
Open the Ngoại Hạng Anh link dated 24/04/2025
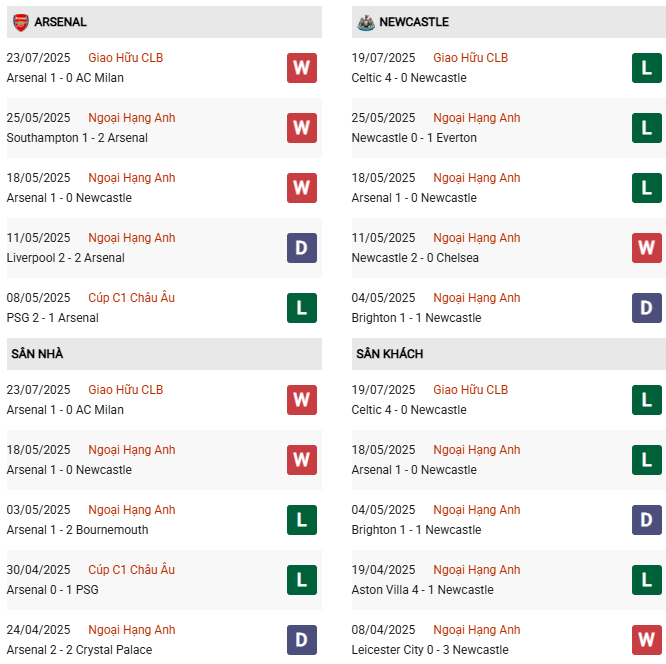[x=131, y=630]
